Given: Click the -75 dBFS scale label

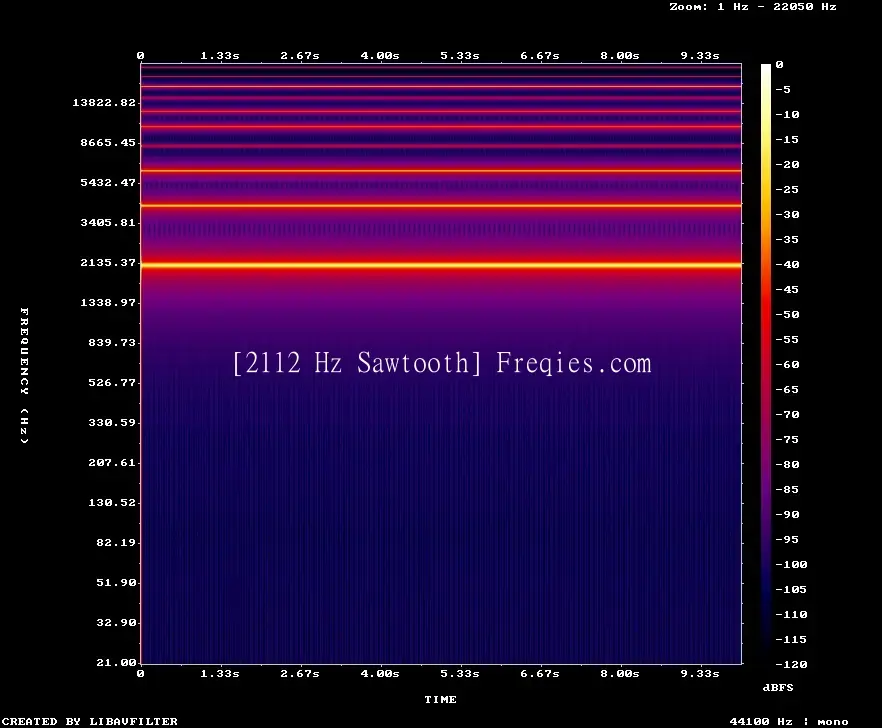Looking at the screenshot, I should click(787, 439).
